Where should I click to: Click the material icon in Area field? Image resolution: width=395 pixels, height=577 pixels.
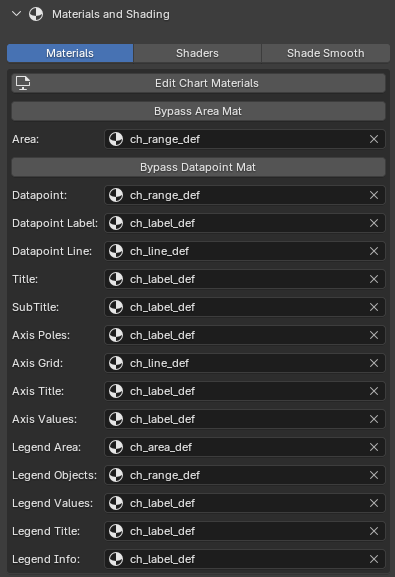point(116,139)
